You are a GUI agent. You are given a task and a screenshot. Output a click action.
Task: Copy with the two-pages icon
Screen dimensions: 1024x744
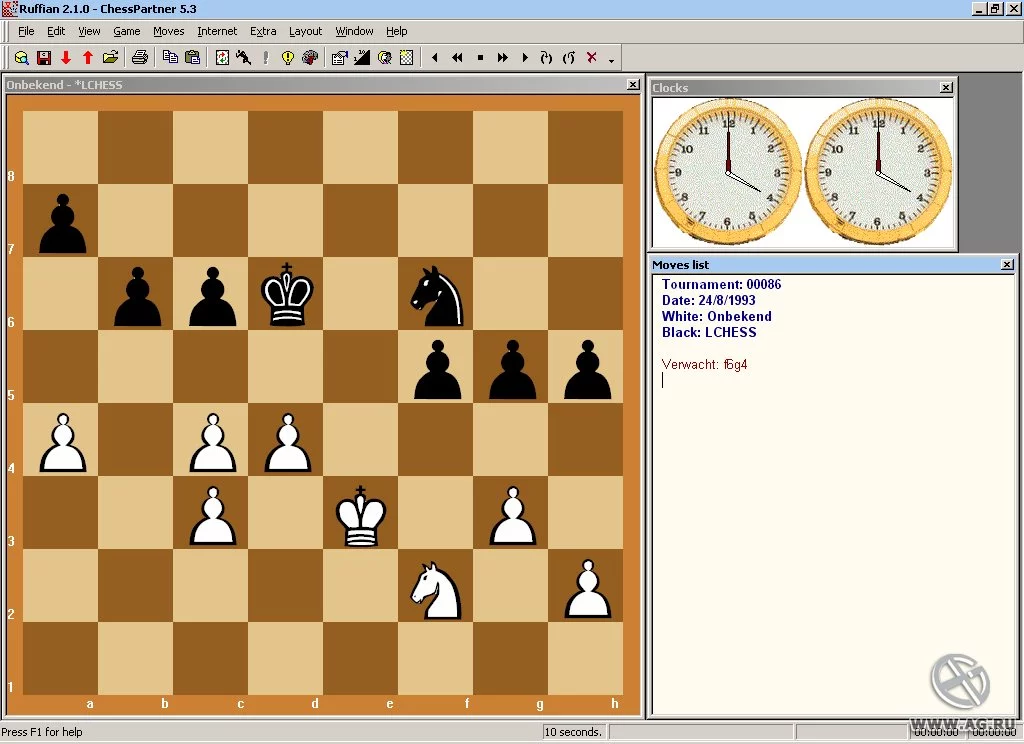tap(170, 57)
